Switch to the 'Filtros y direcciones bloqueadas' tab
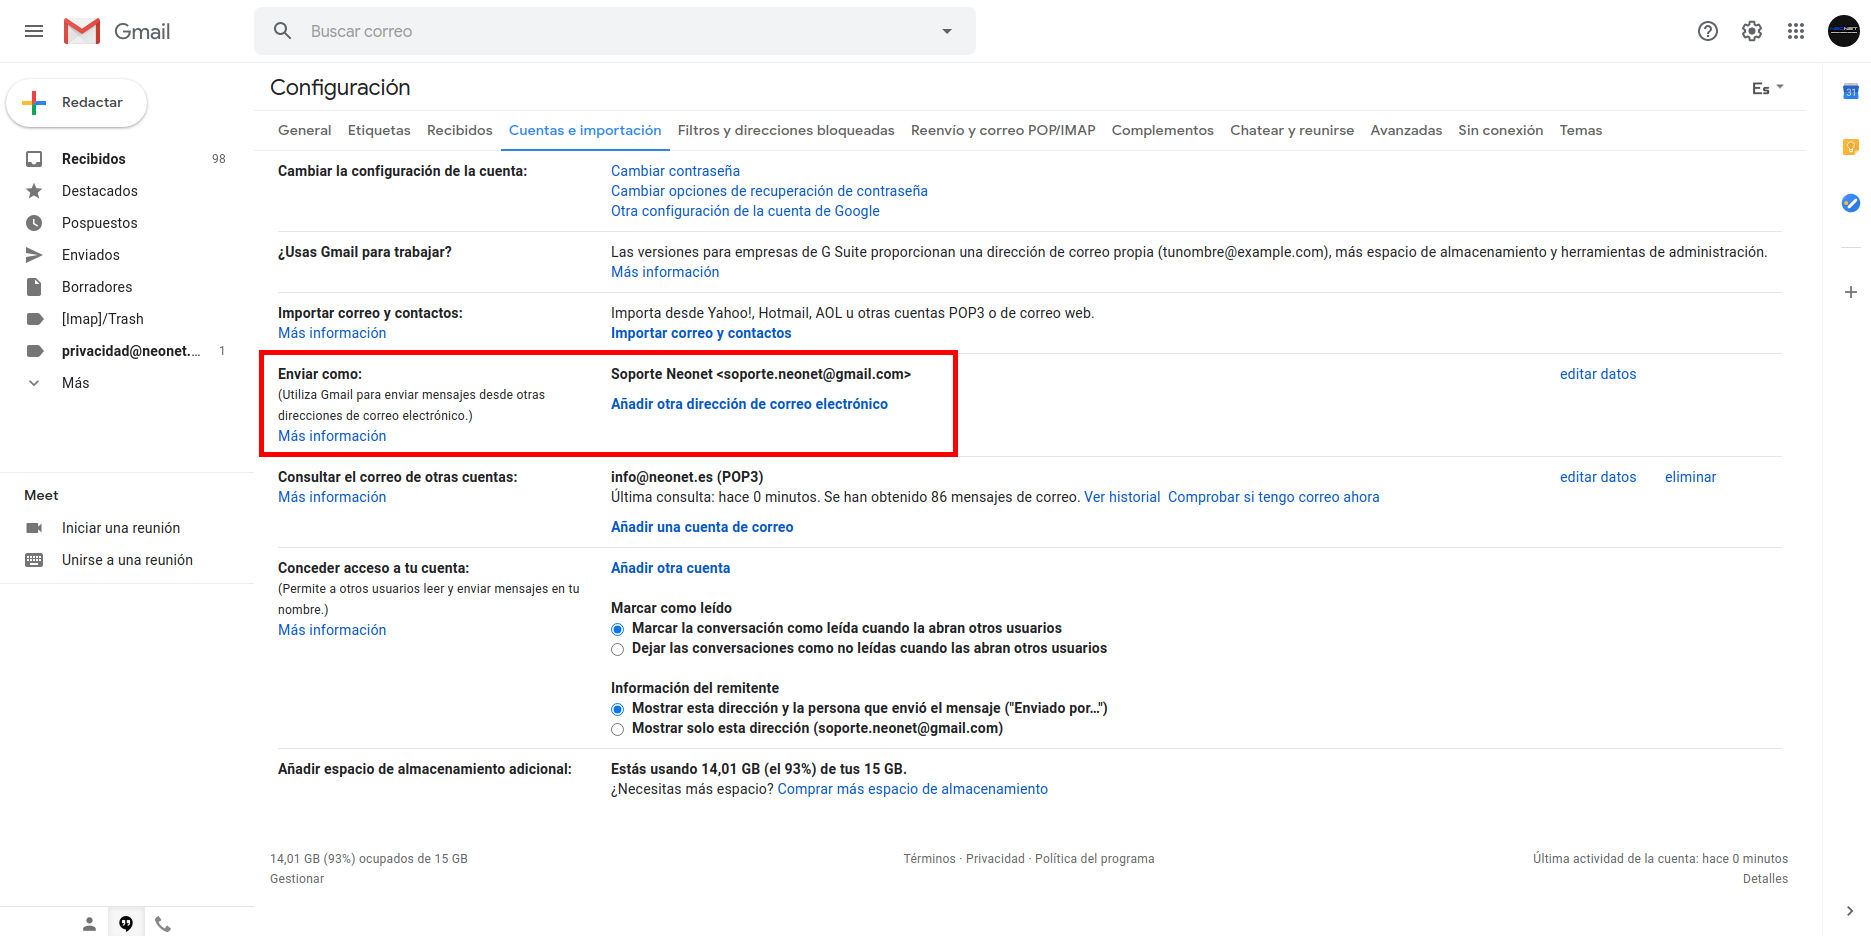This screenshot has height=936, width=1871. point(785,130)
